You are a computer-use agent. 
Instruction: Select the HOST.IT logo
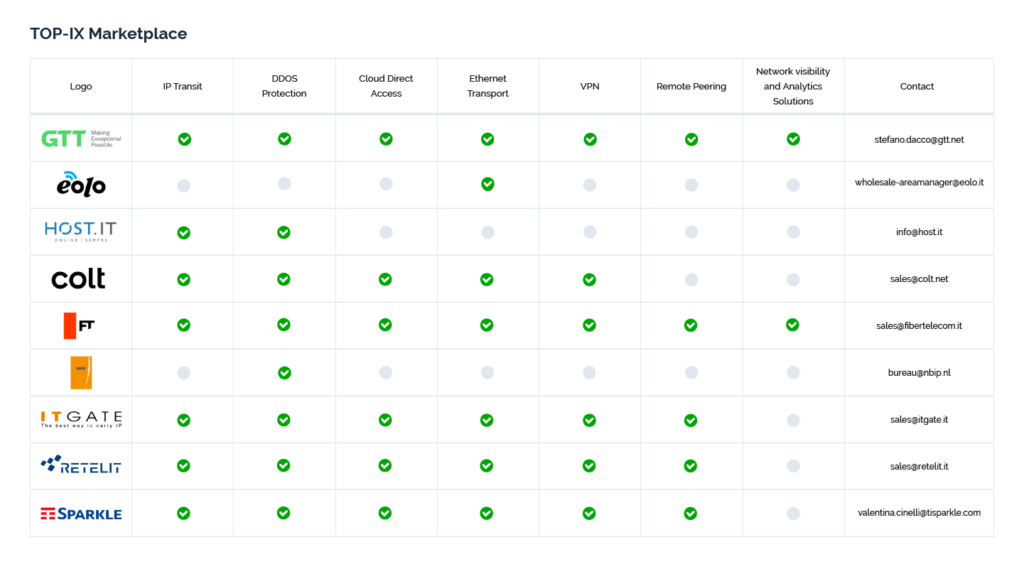point(81,231)
